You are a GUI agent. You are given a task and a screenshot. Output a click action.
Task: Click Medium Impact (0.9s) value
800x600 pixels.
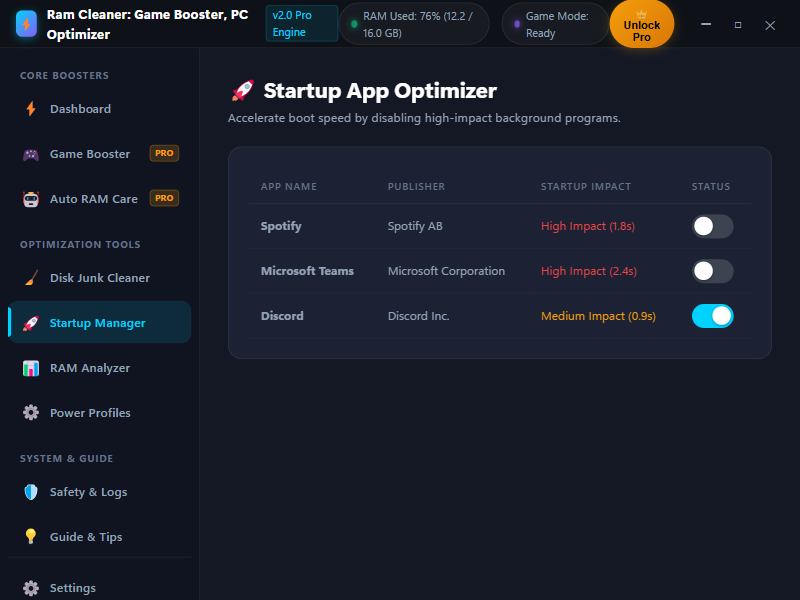pyautogui.click(x=598, y=316)
